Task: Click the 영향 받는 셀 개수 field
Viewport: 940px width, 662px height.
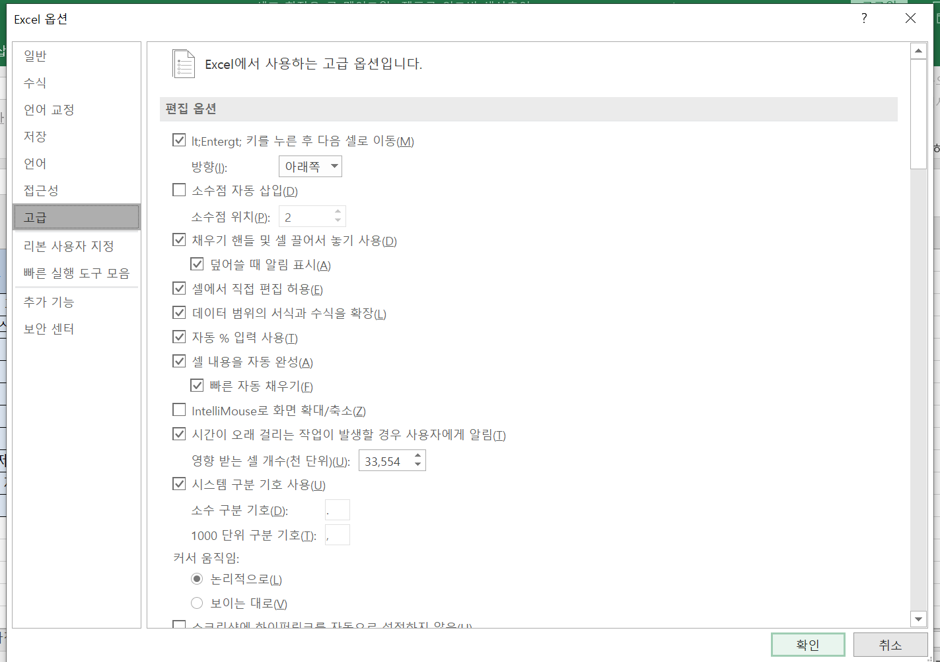Action: [x=385, y=461]
